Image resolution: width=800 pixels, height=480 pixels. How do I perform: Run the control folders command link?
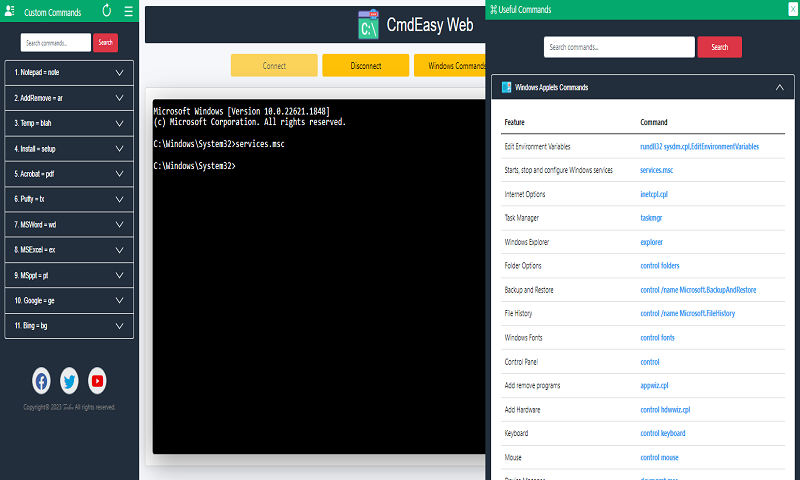click(660, 266)
